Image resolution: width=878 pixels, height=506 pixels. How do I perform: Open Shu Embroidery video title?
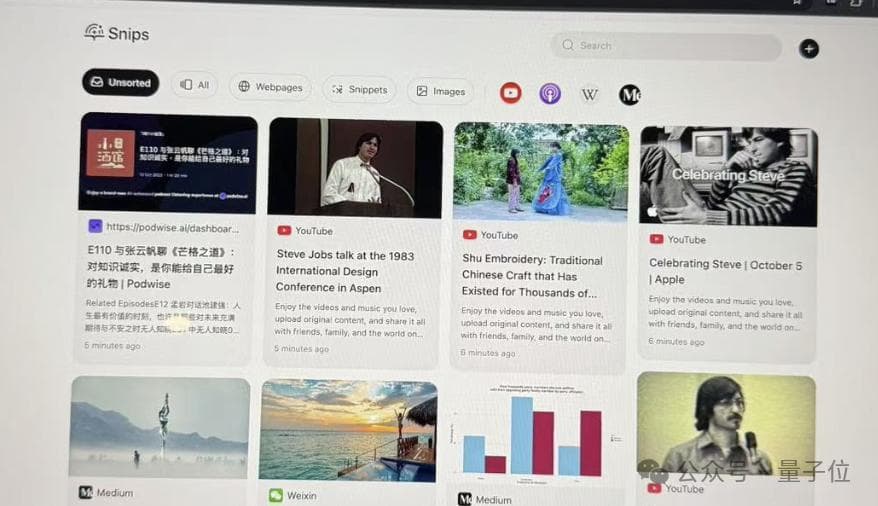(532, 276)
